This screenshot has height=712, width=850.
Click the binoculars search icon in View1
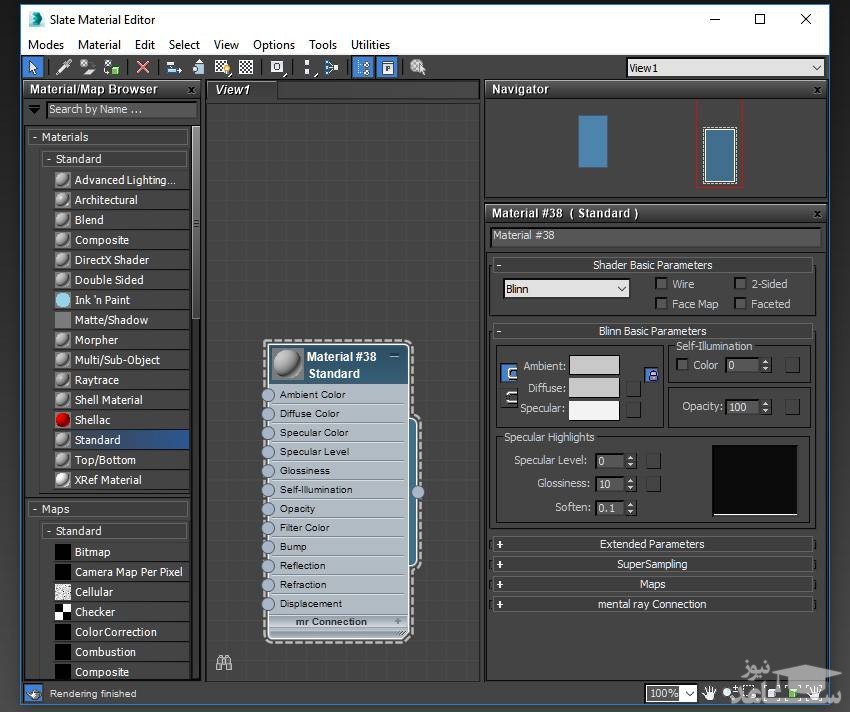[x=224, y=662]
